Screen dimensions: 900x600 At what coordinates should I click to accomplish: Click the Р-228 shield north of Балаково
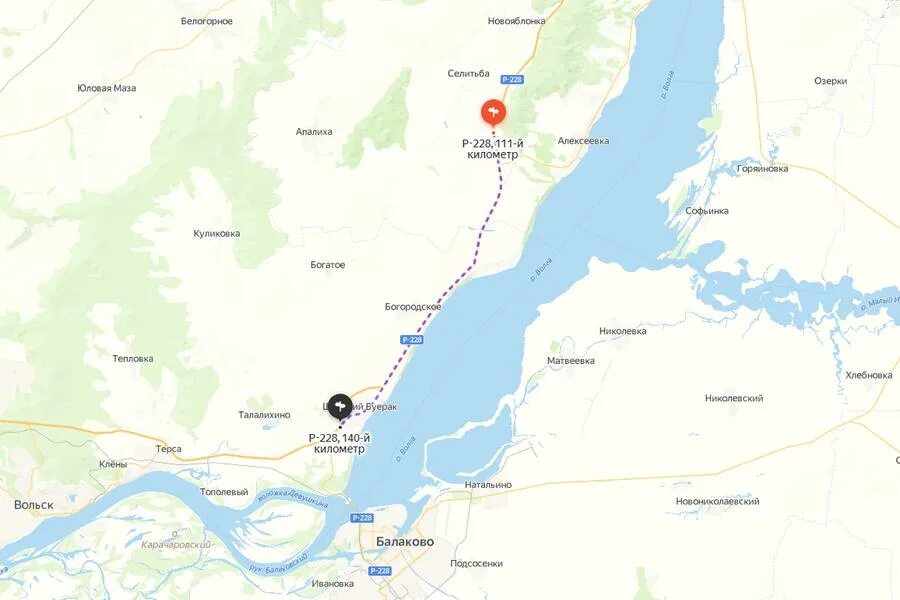[362, 518]
